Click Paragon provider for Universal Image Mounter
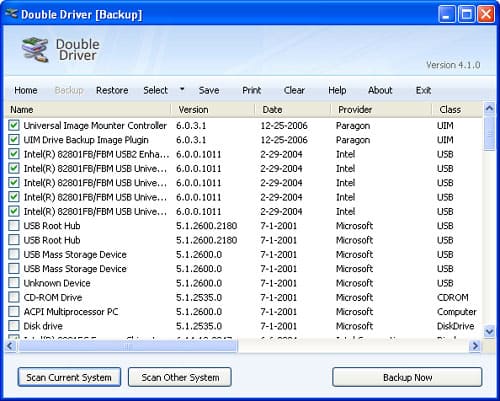Image resolution: width=500 pixels, height=401 pixels. [x=353, y=126]
